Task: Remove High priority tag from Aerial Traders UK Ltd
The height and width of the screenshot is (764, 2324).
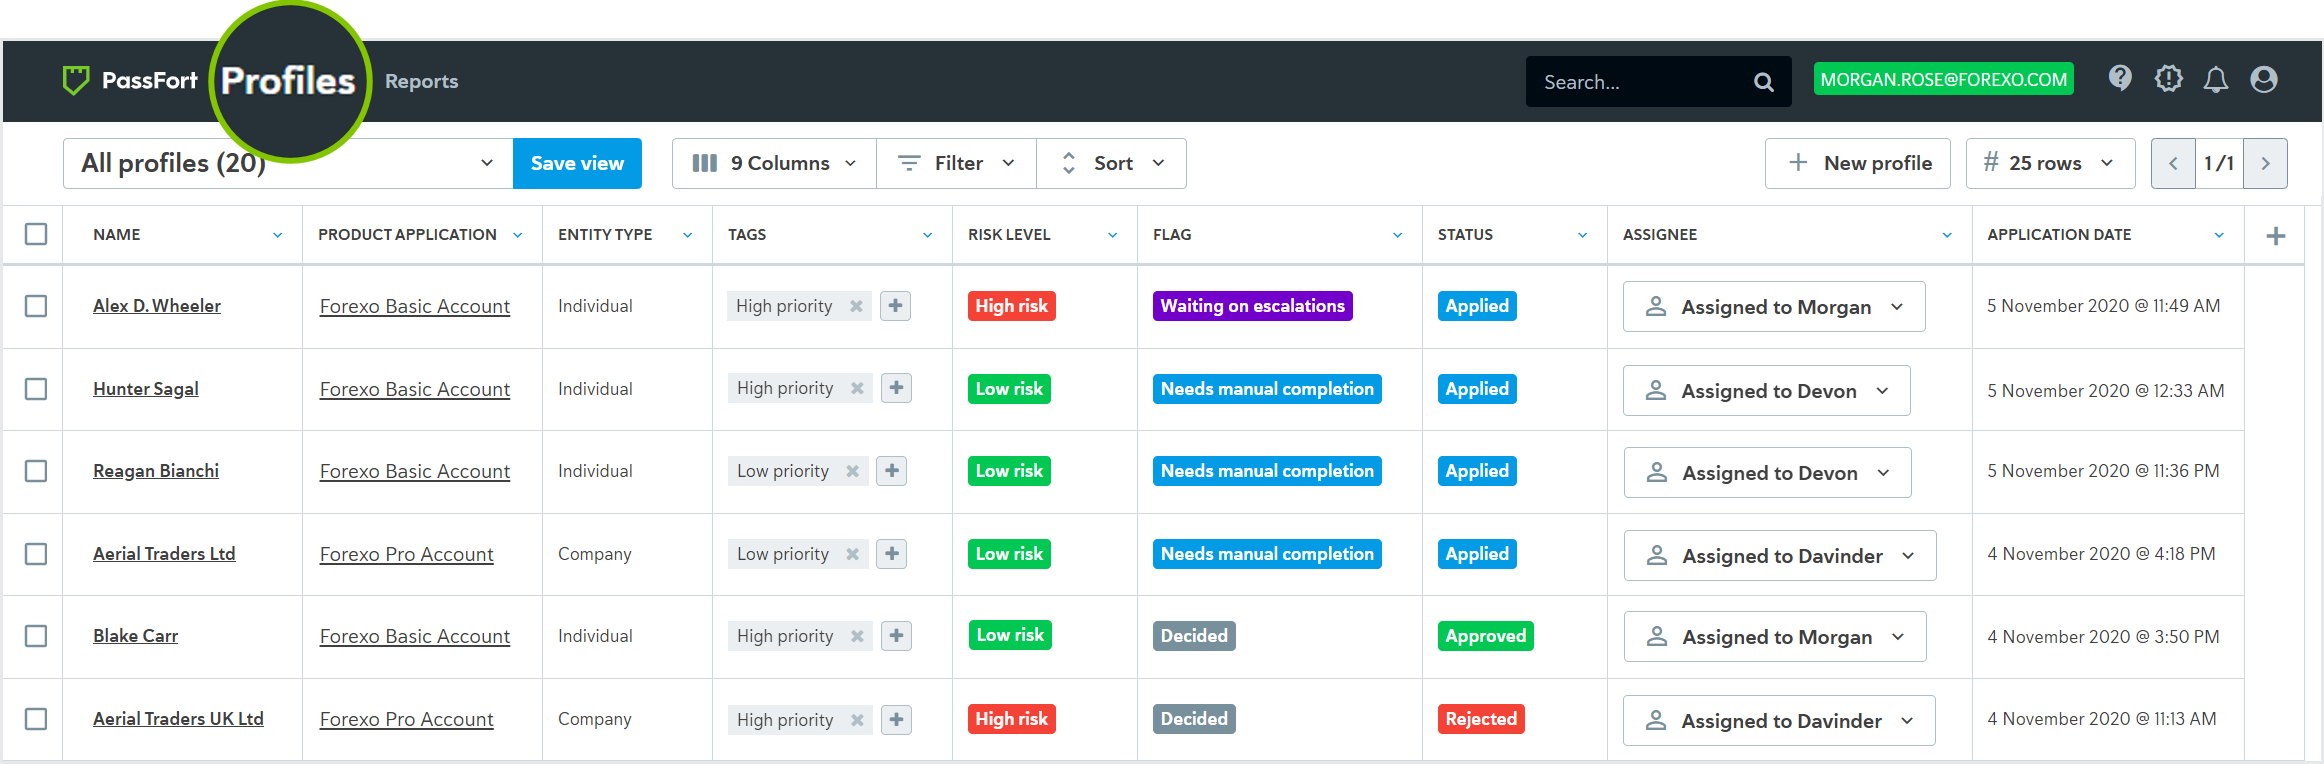Action: pyautogui.click(x=857, y=720)
